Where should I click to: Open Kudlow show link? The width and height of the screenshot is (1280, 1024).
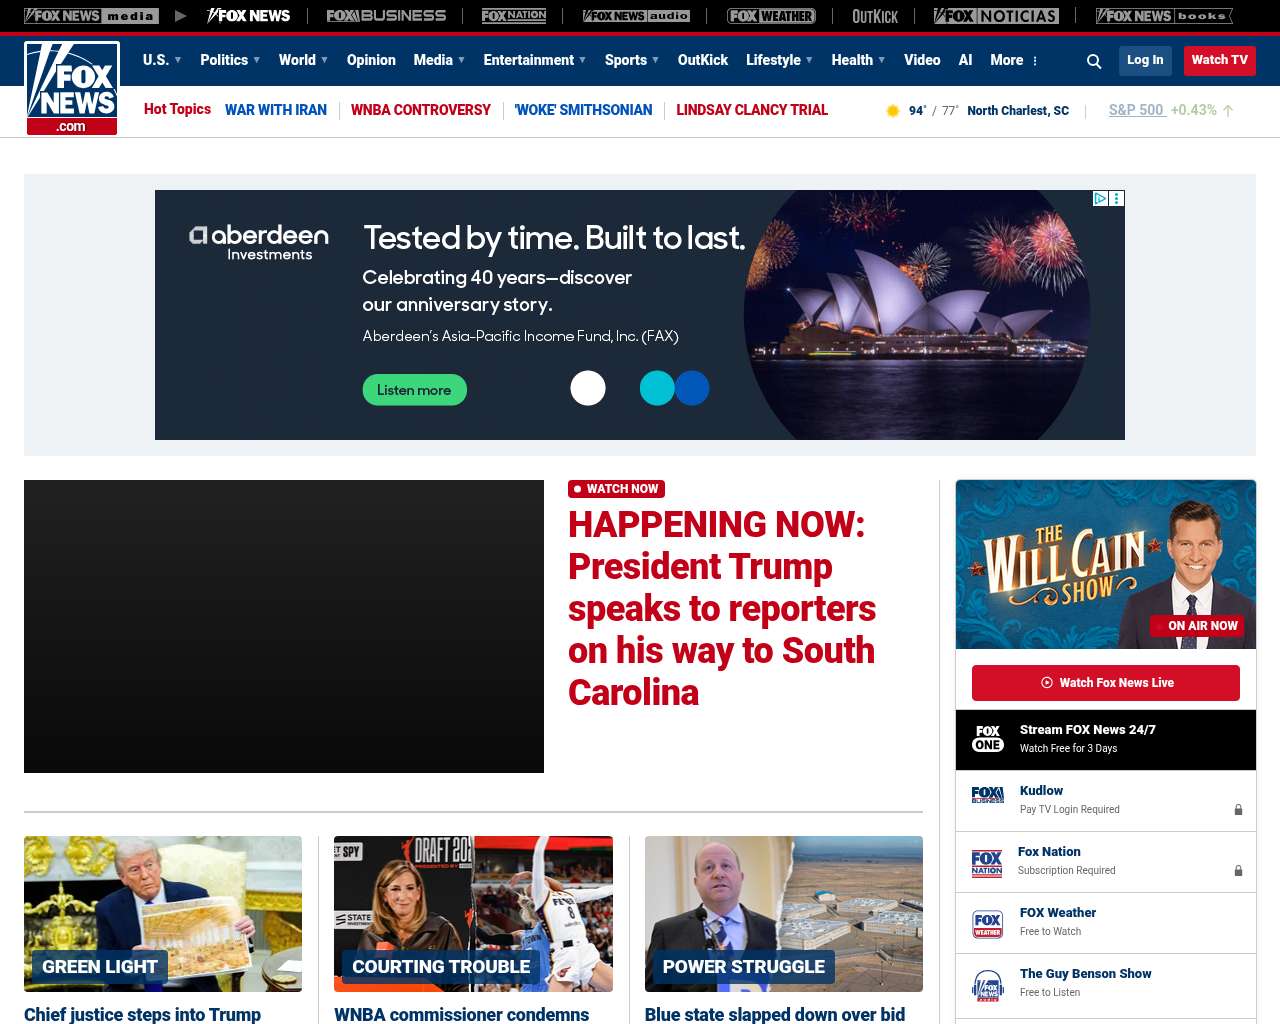1041,791
